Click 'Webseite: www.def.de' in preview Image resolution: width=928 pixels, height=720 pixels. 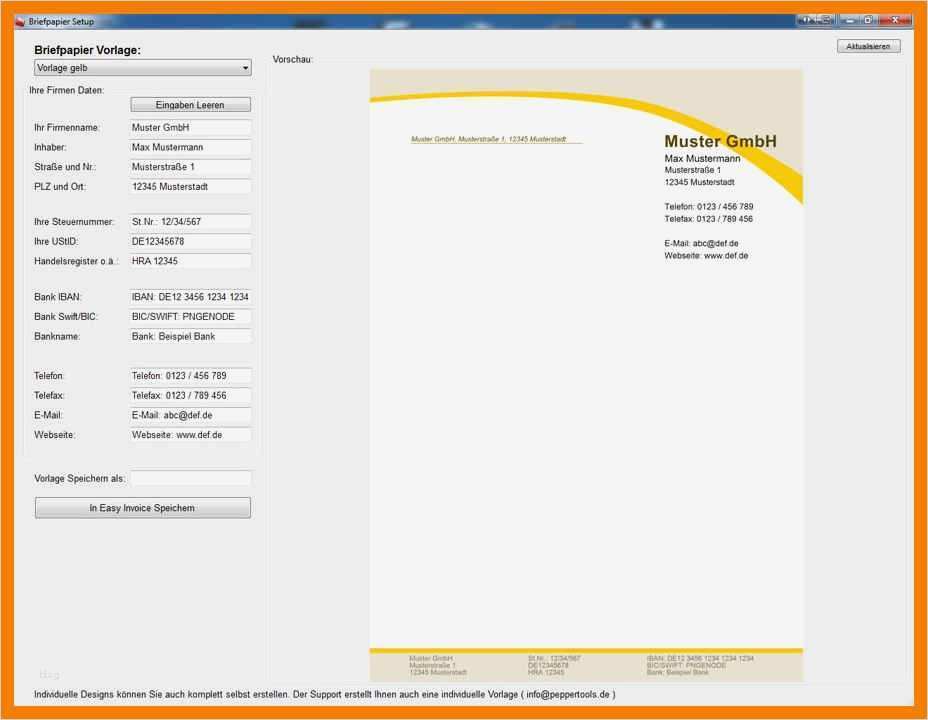tap(706, 256)
